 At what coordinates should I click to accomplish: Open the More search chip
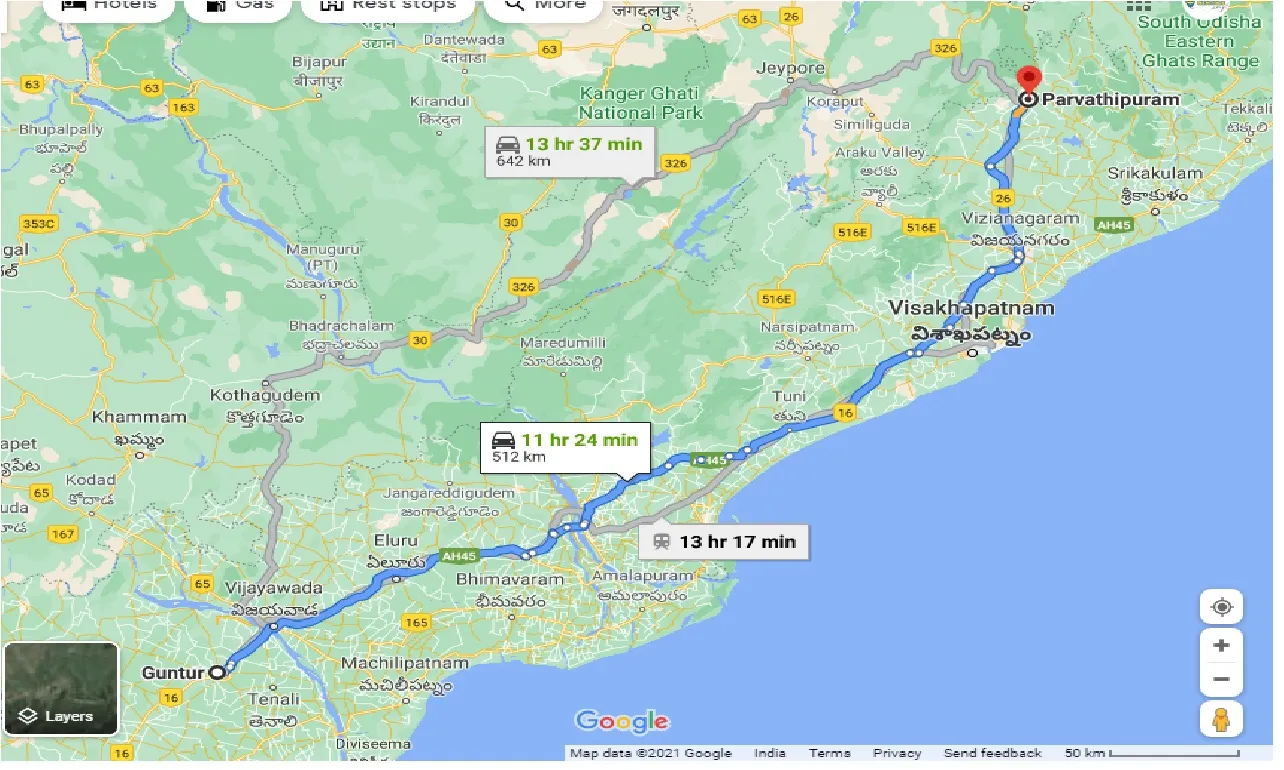click(x=545, y=6)
